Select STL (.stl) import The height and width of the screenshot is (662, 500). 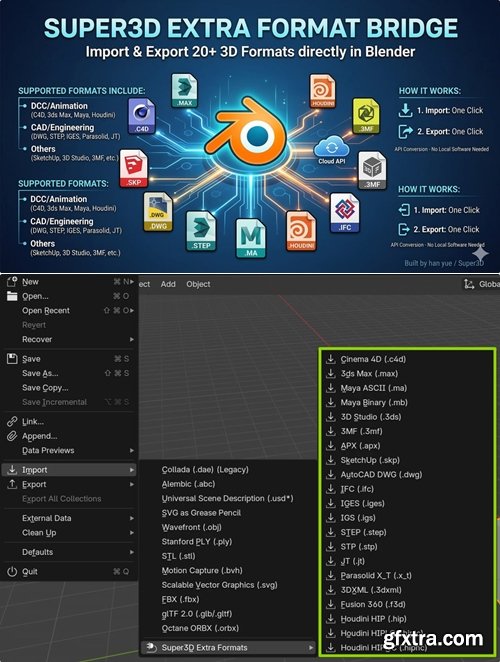pos(178,556)
